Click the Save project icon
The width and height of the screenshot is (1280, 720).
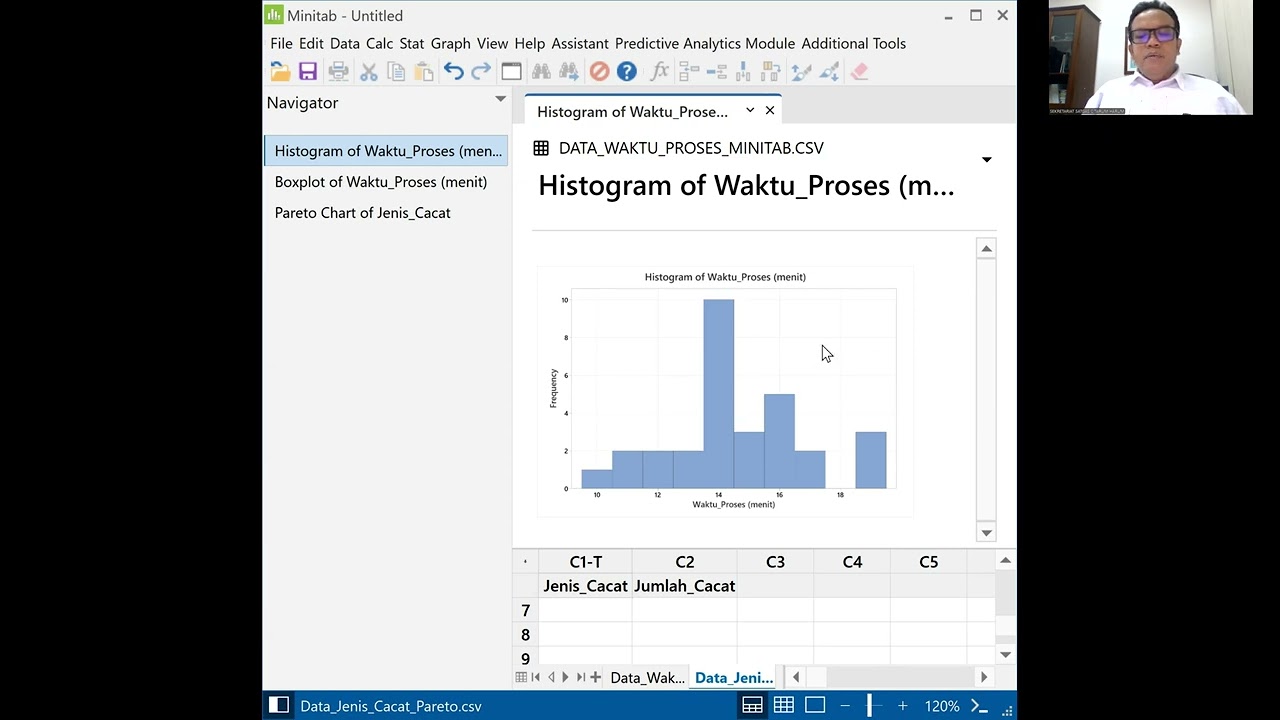(x=308, y=72)
